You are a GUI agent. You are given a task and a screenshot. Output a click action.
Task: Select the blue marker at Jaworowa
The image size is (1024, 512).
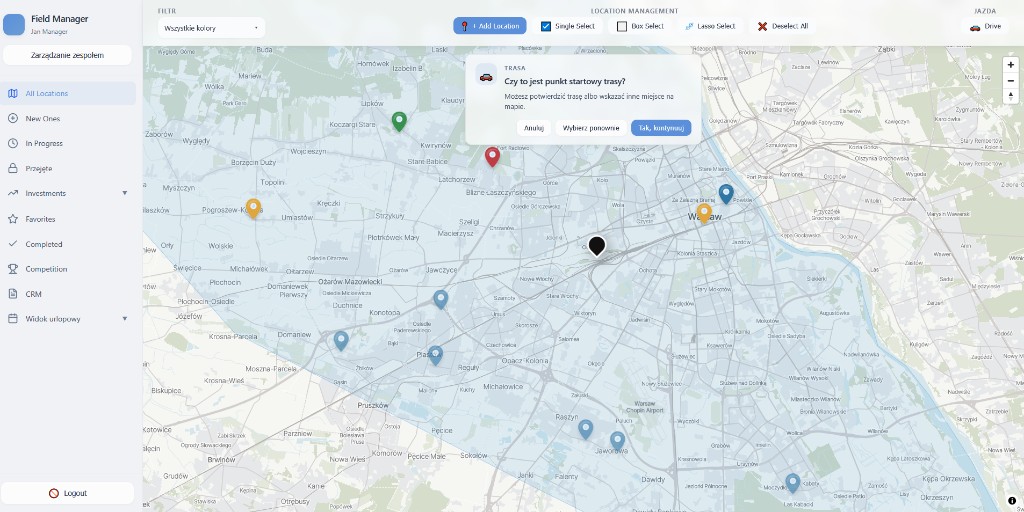618,441
